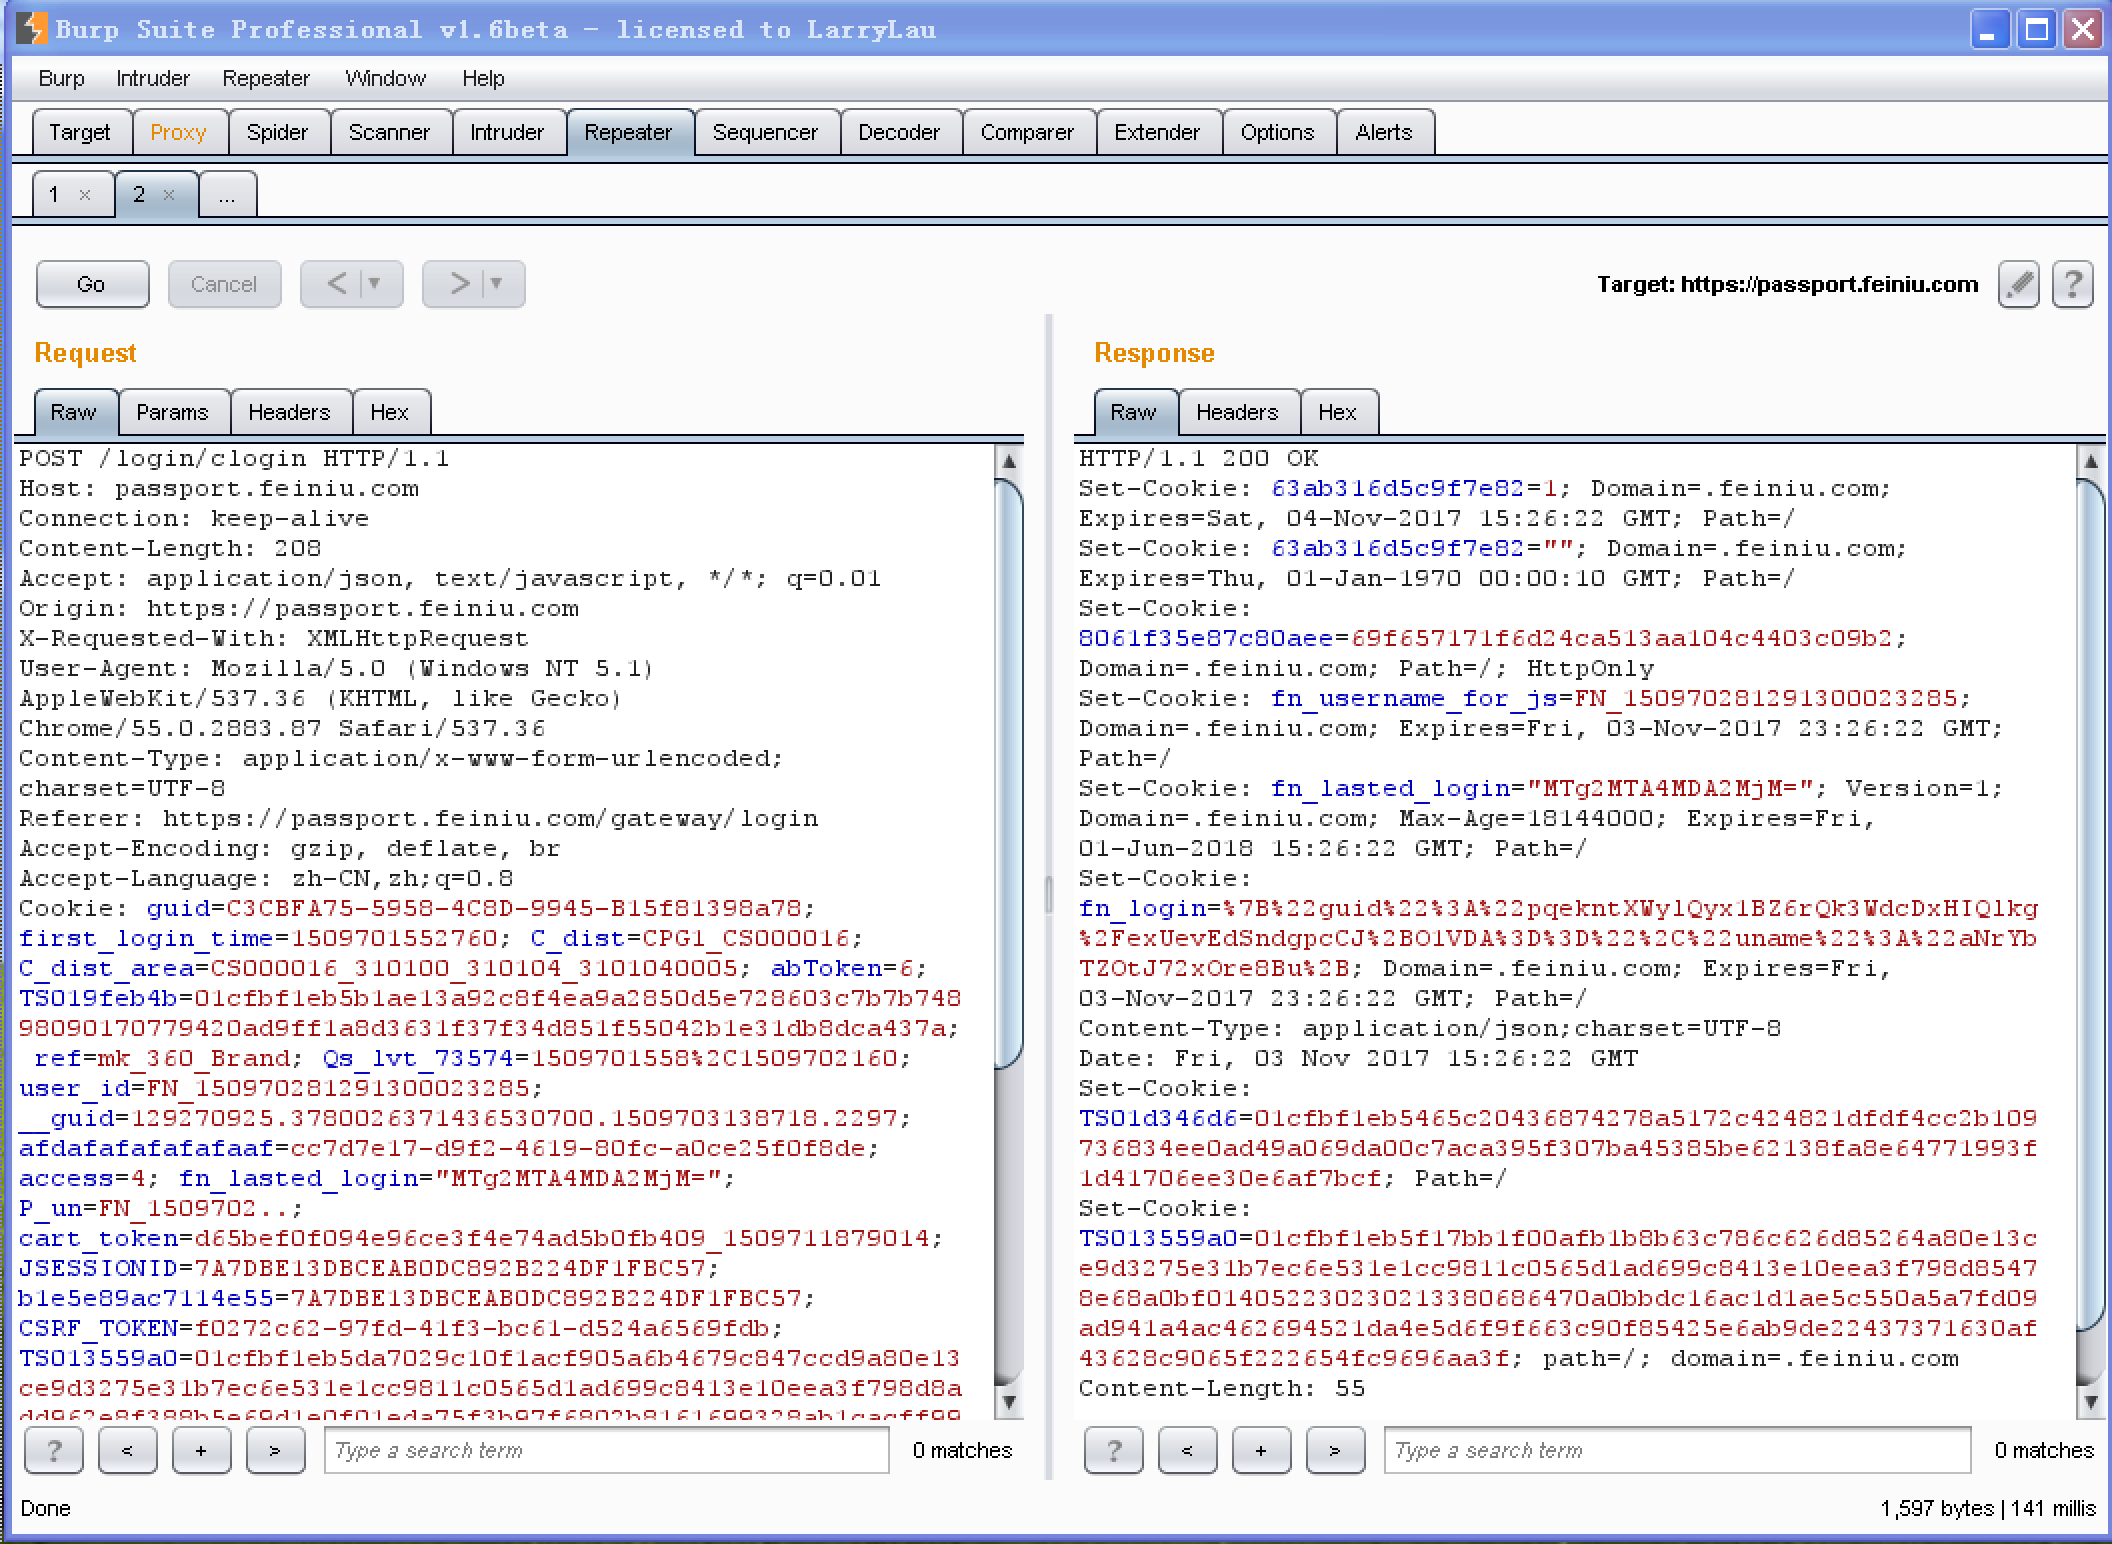This screenshot has height=1544, width=2112.
Task: Click the pencil edit target icon
Action: pos(2018,285)
